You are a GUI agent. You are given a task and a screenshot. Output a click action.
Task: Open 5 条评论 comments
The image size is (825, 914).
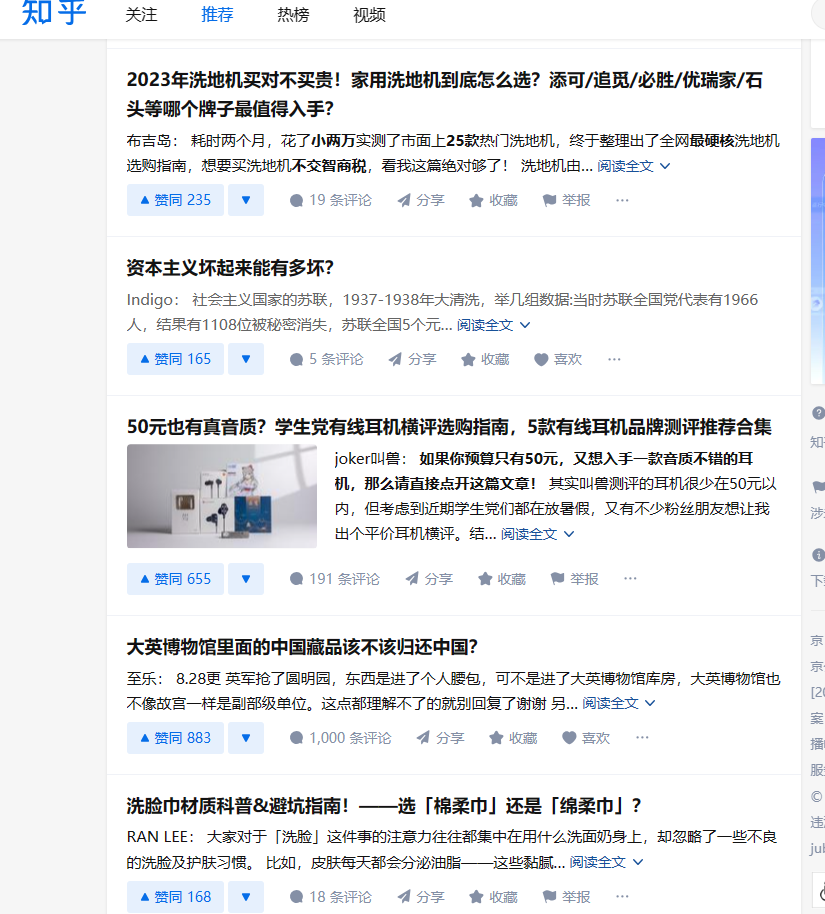tap(327, 359)
